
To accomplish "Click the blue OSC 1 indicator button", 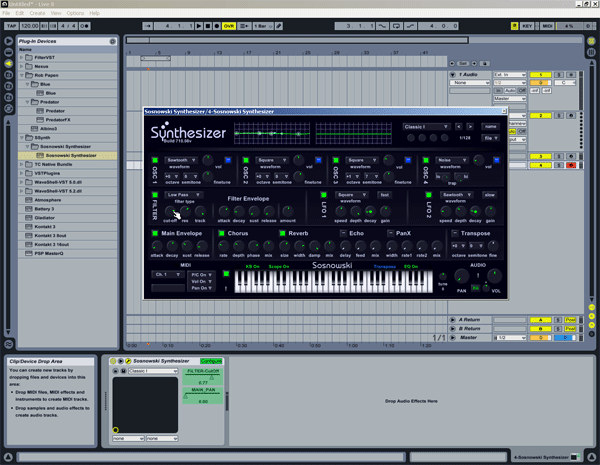I will pyautogui.click(x=229, y=159).
